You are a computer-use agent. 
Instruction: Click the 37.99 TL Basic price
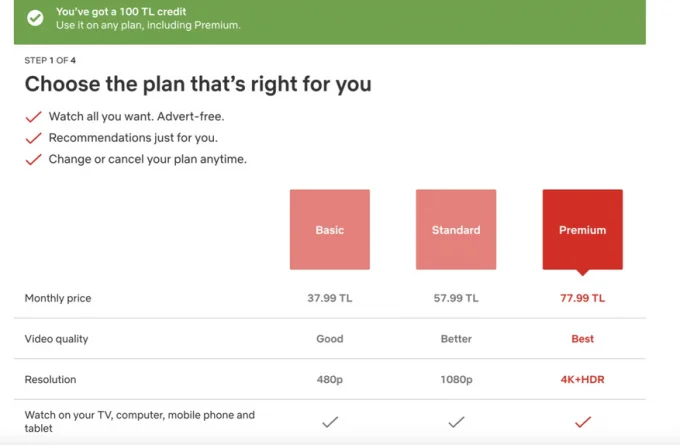point(330,298)
